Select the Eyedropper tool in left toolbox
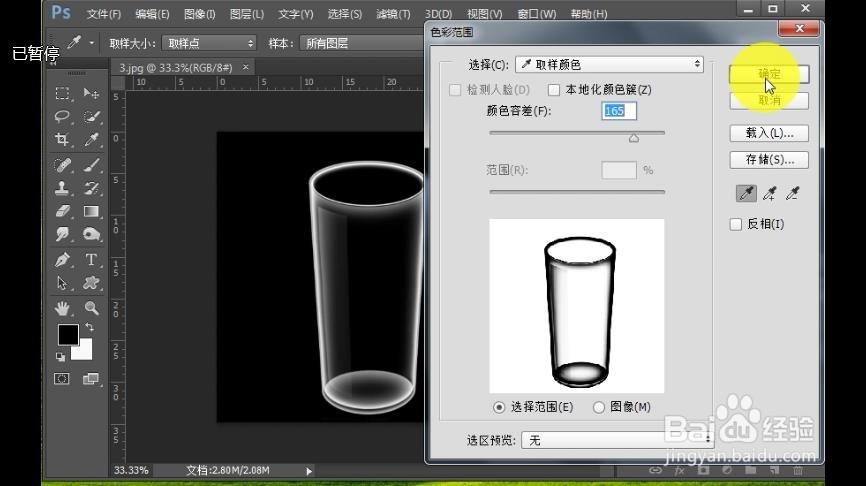Viewport: 866px width, 486px height. 91,139
